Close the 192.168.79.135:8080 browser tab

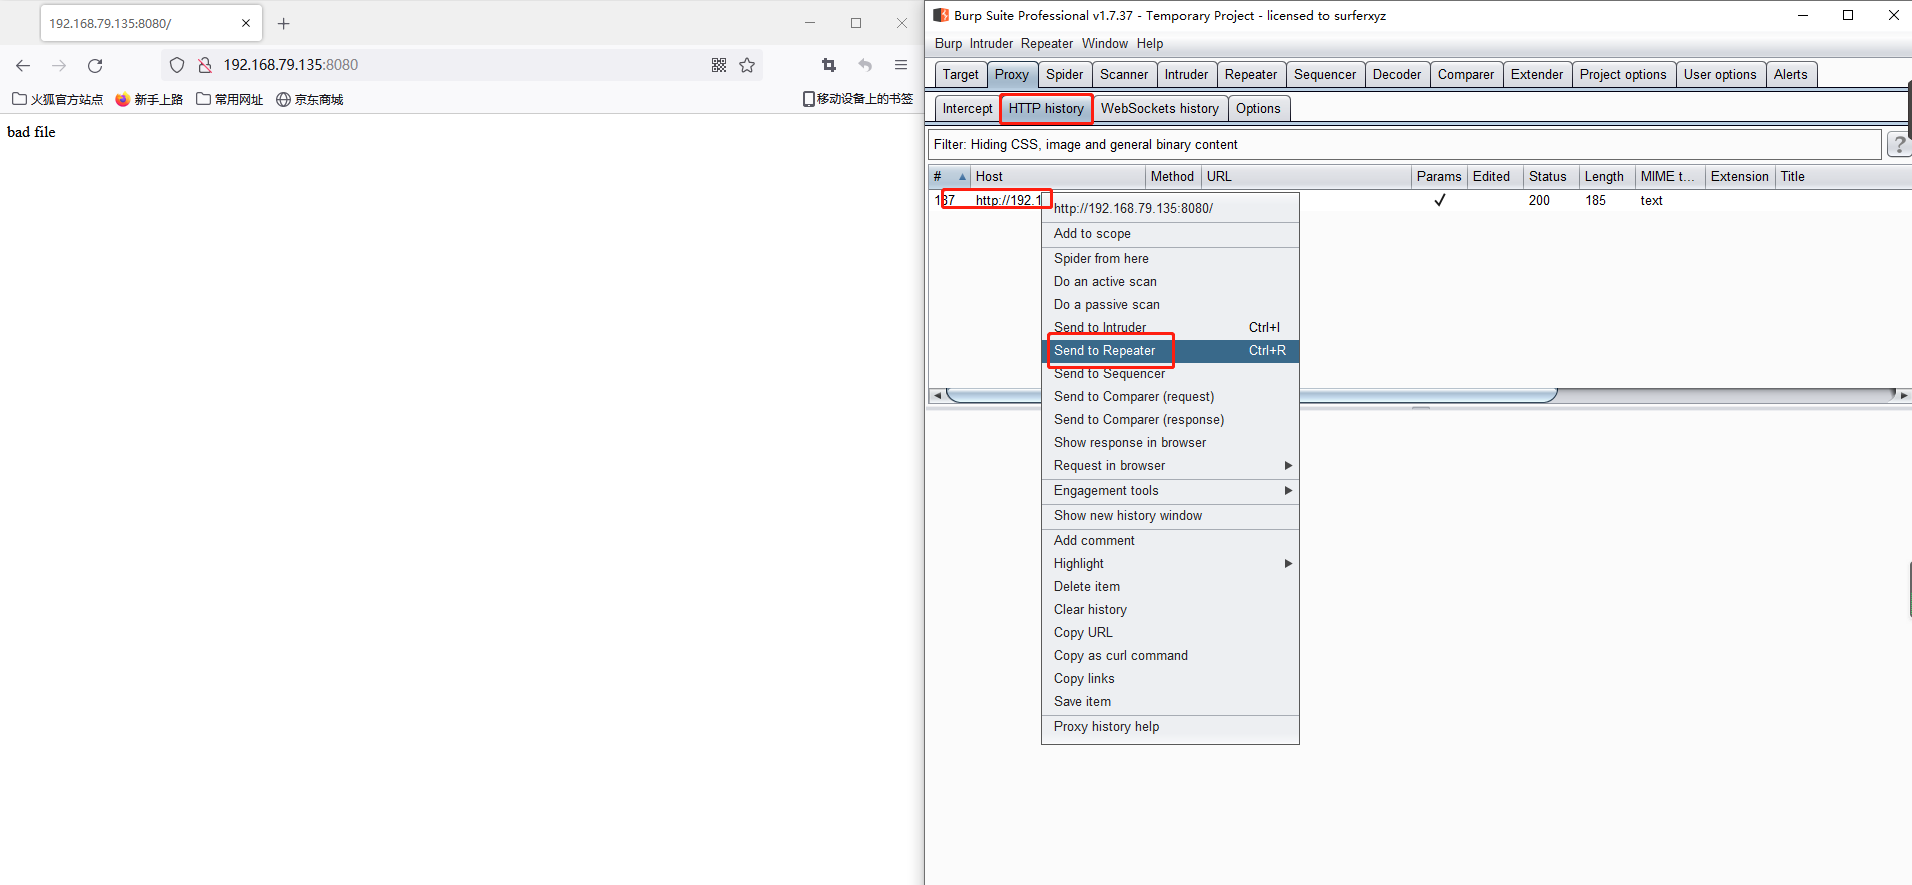[x=246, y=23]
